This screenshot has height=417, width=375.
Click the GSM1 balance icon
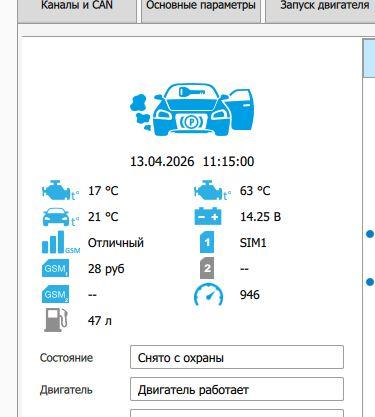tap(56, 268)
